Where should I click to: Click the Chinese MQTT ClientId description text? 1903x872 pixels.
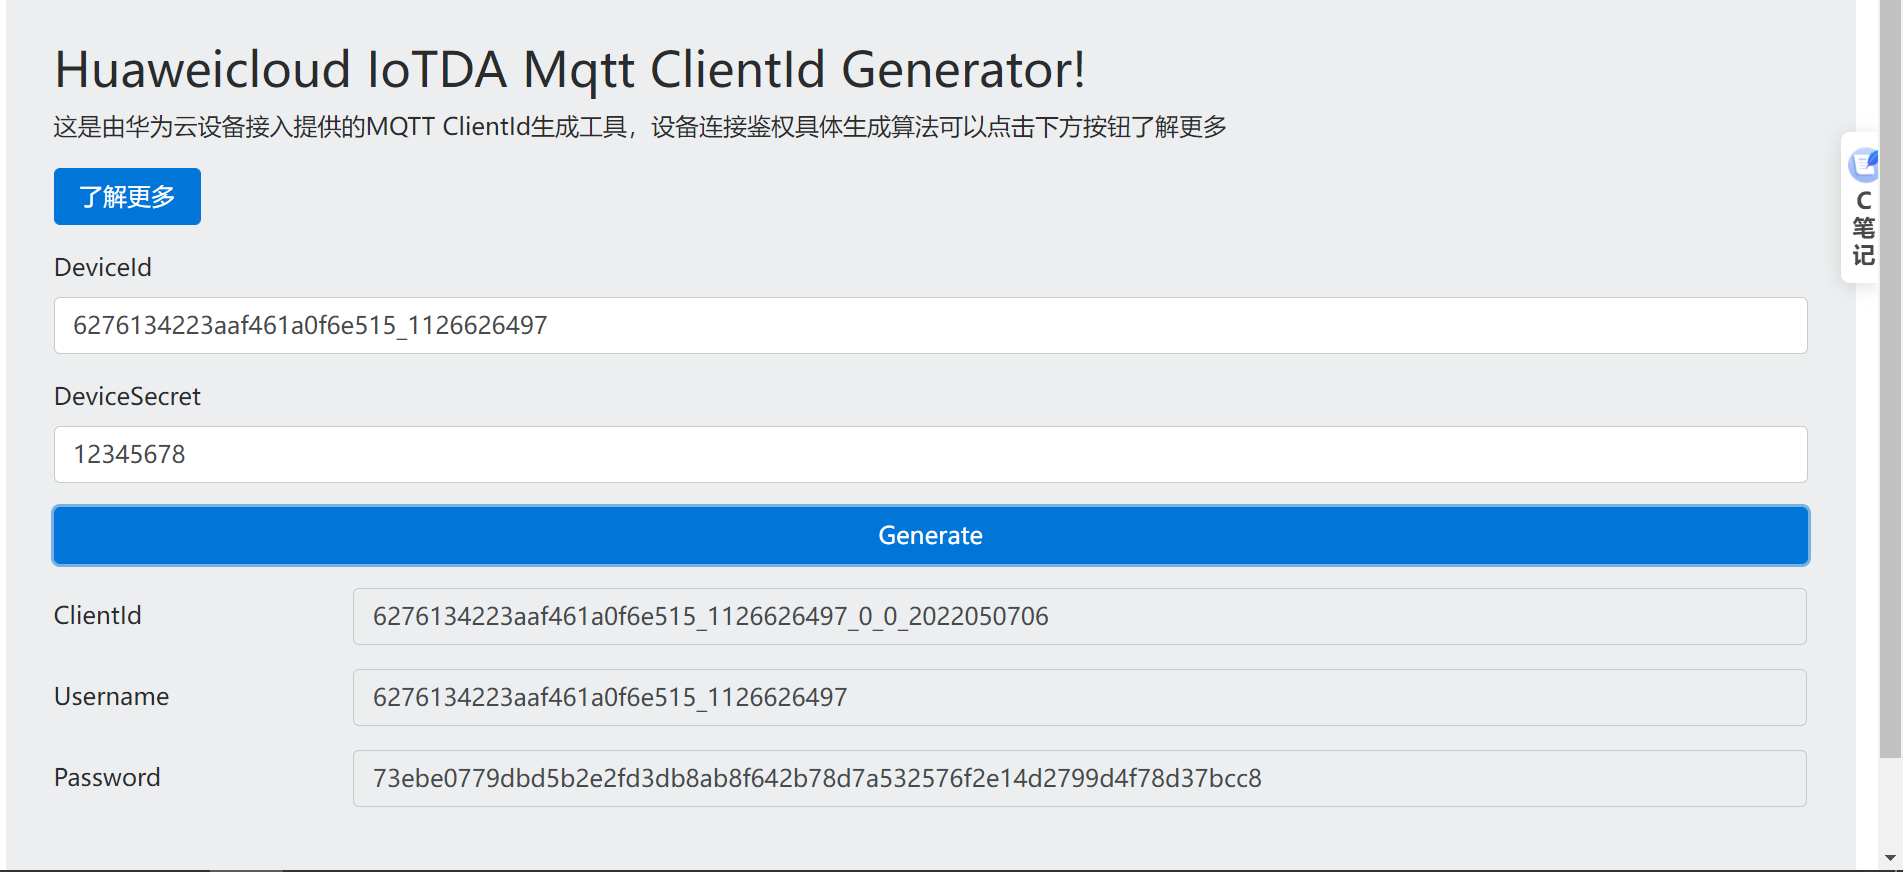click(640, 127)
